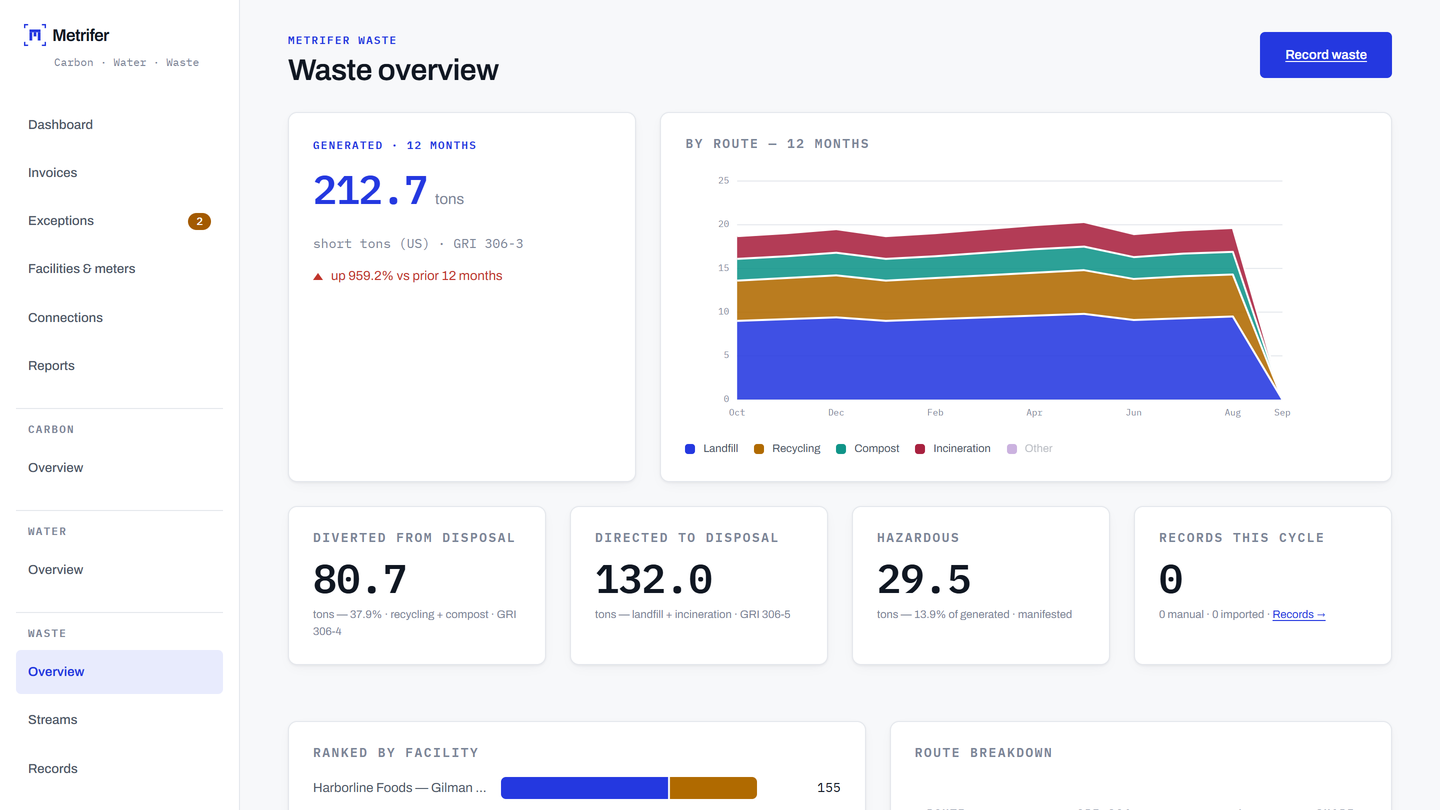Open Connections from the sidebar
The height and width of the screenshot is (810, 1440).
119,318
